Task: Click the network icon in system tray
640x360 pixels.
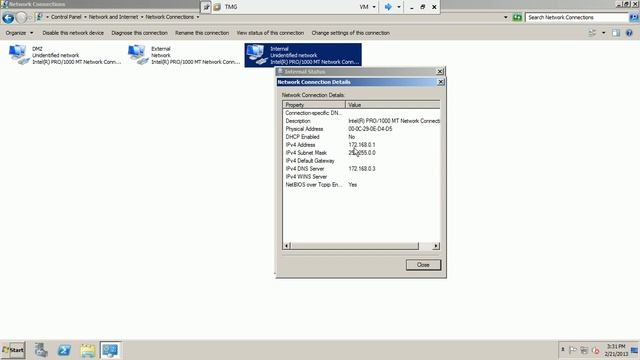Action: pos(584,350)
